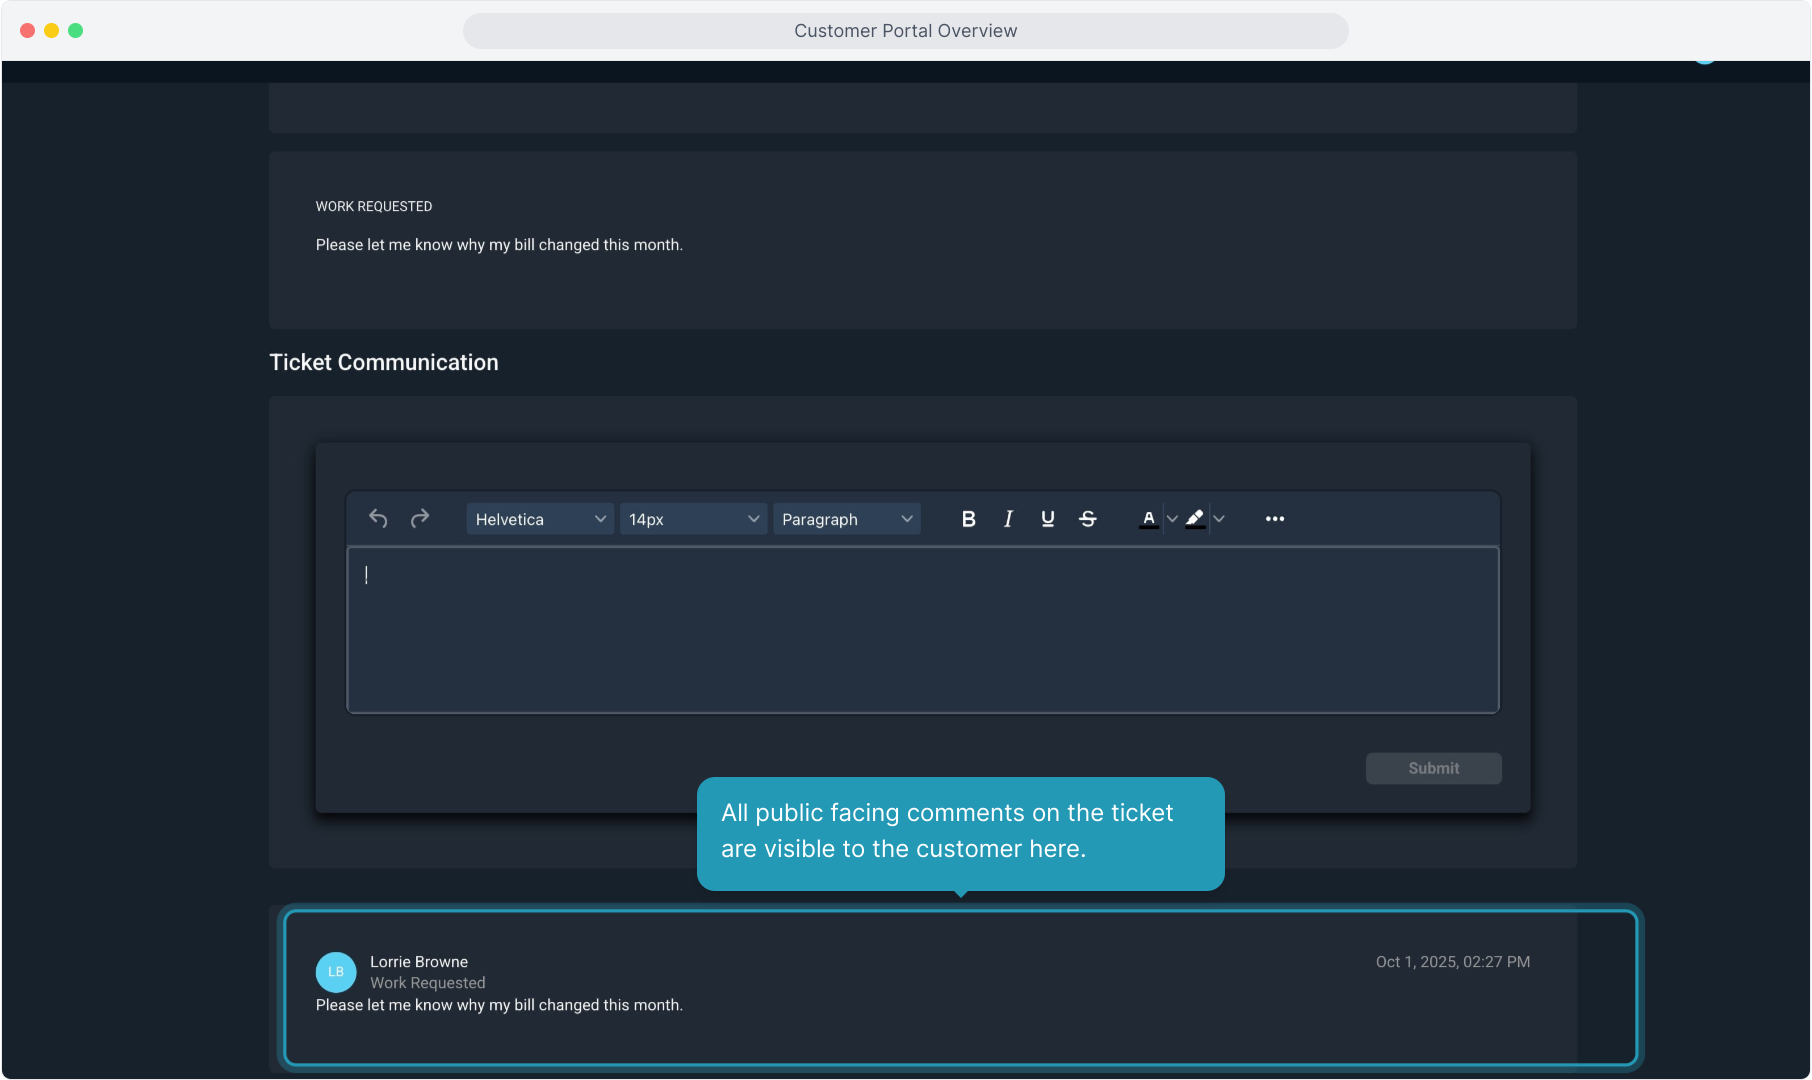
Task: Click inside the comment text area
Action: [x=922, y=630]
